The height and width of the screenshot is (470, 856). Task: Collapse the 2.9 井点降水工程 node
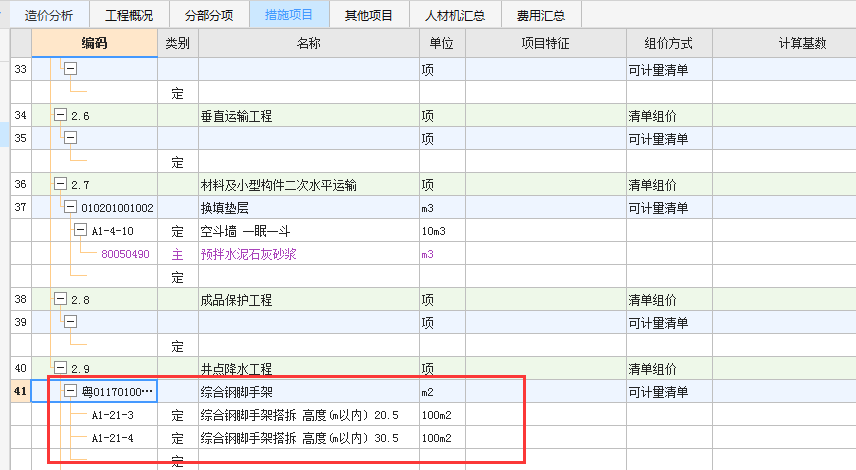pos(60,368)
